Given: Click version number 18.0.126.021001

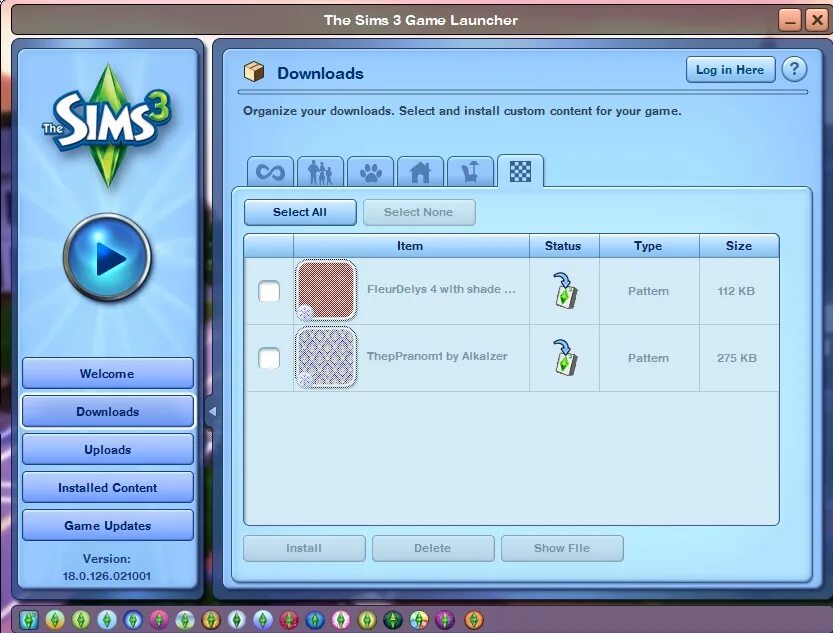Looking at the screenshot, I should point(107,576).
